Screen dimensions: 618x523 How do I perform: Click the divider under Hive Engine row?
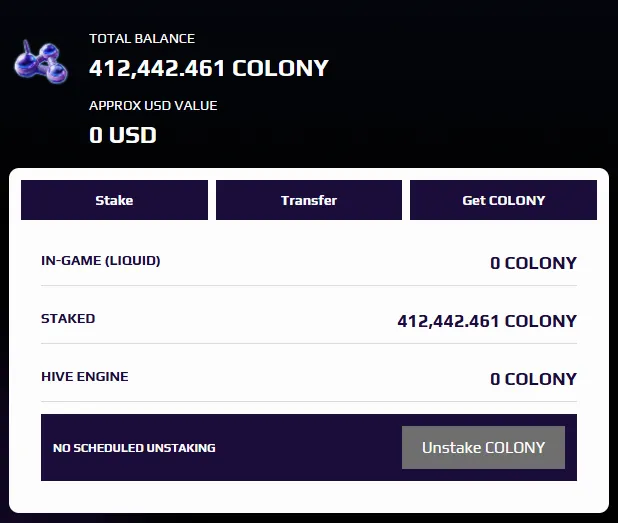click(x=309, y=401)
